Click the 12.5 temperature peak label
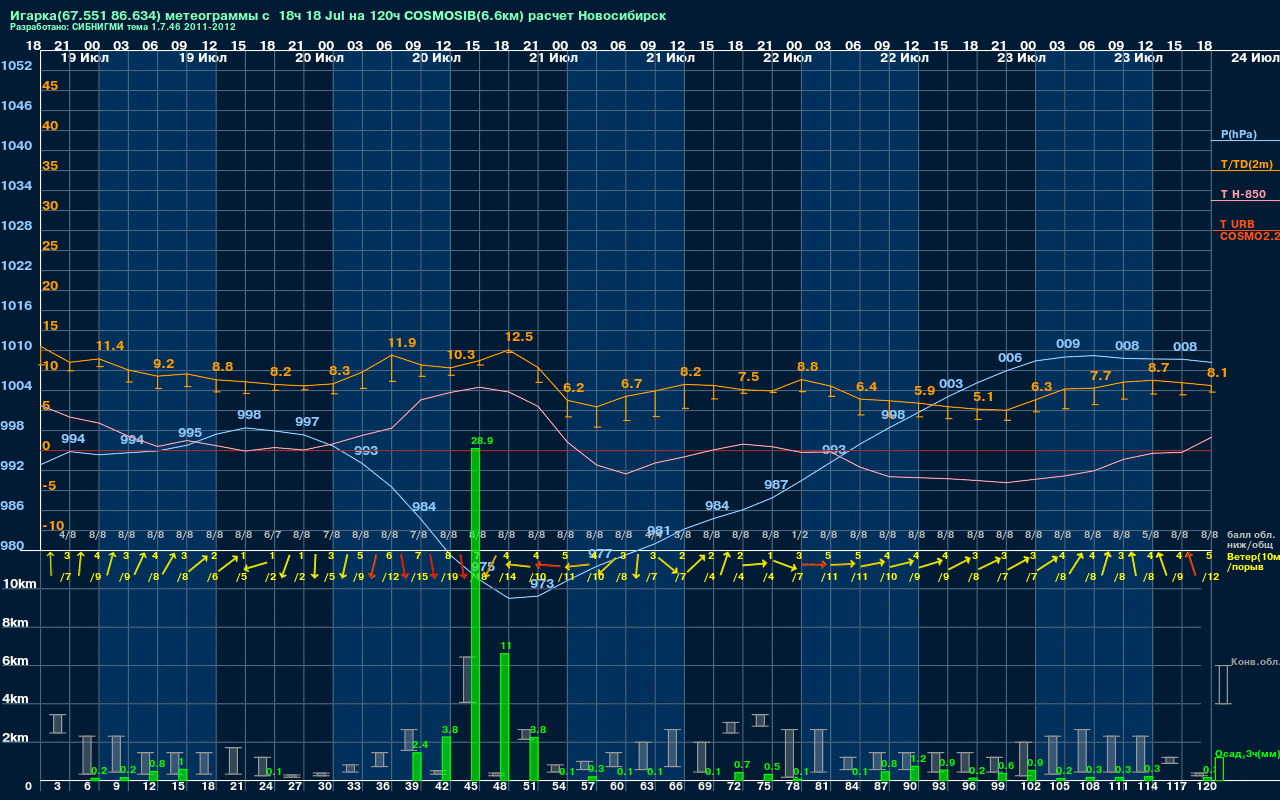Screen dimensions: 1280x800 [x=519, y=337]
